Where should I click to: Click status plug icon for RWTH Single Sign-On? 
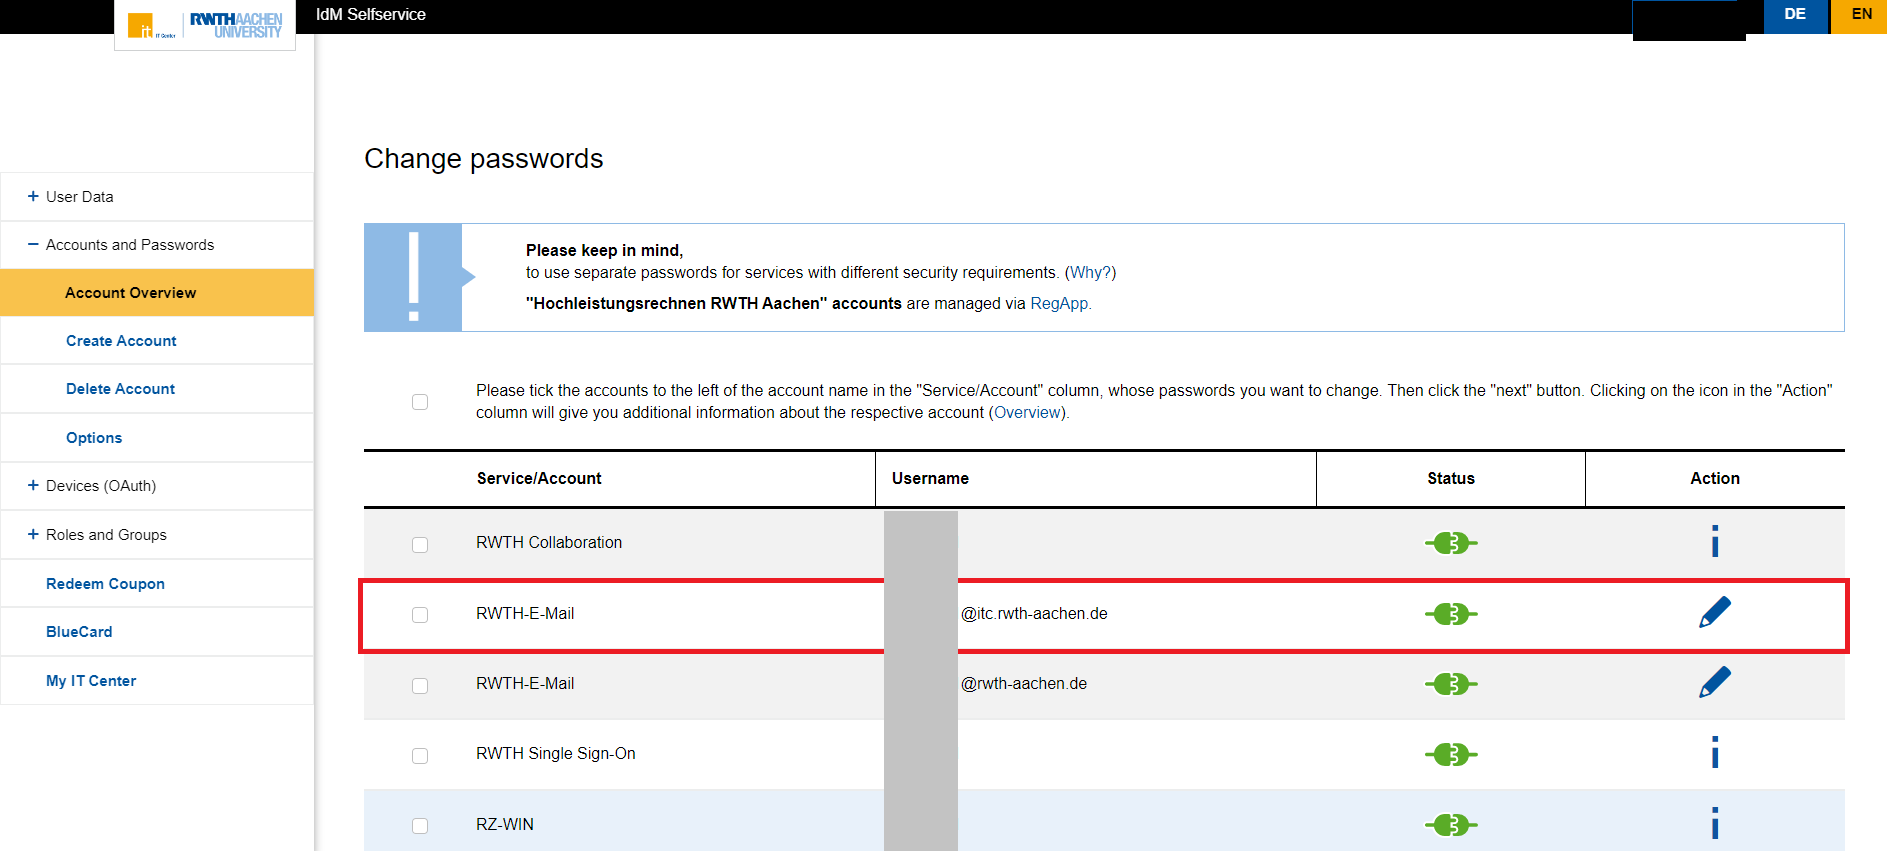tap(1451, 754)
